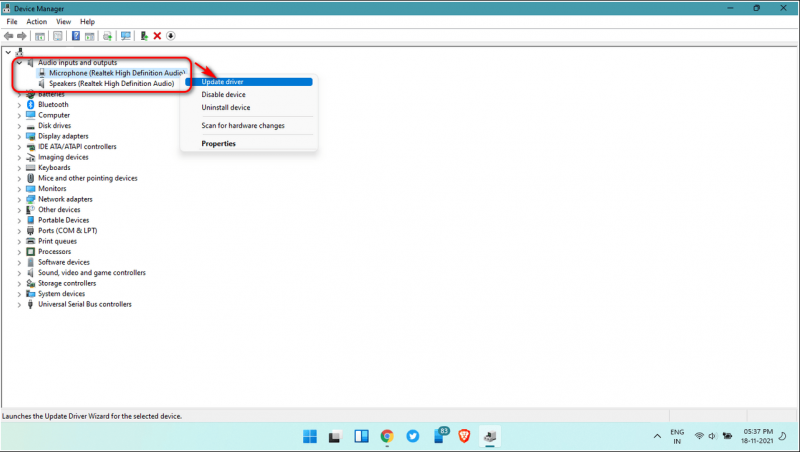Click the Forward arrow in the toolbar
Viewport: 800px width, 452px height.
click(21, 36)
